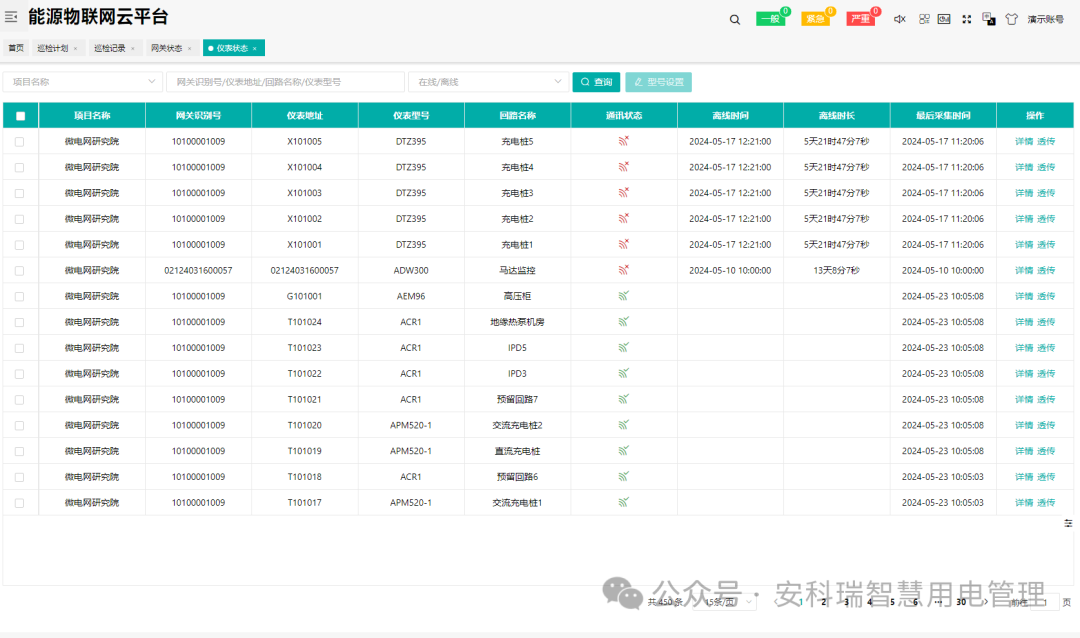This screenshot has width=1080, height=638.
Task: Click the online signal icon for 交流充电桩1
Action: point(623,502)
